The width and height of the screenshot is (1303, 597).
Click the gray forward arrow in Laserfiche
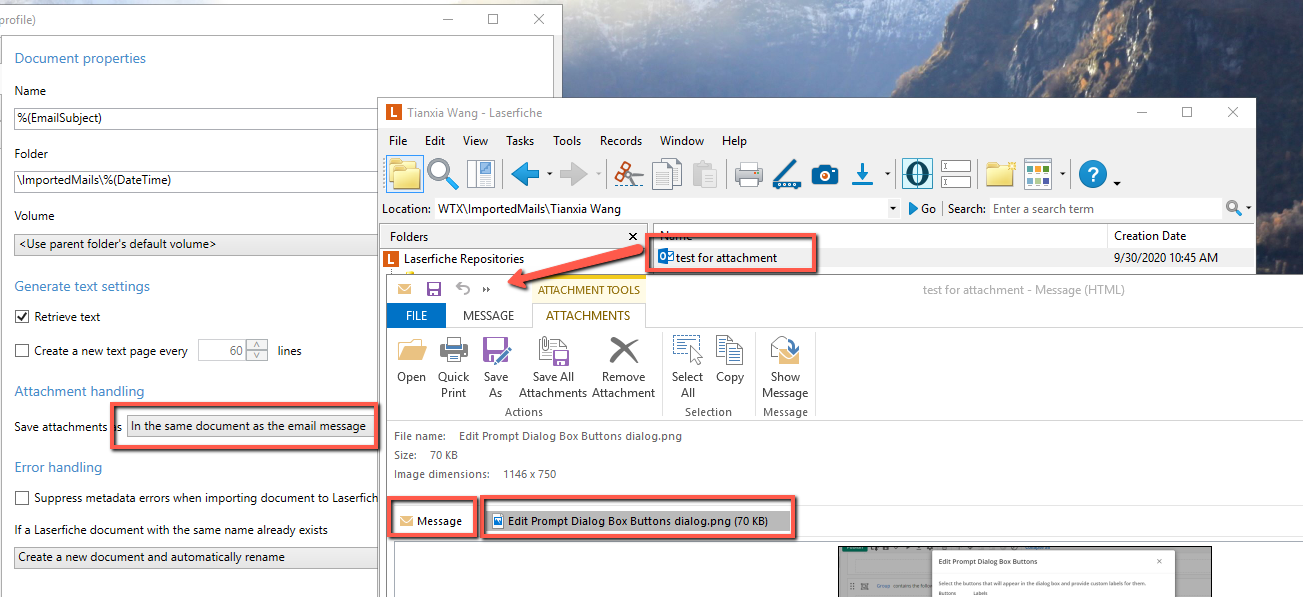[574, 173]
